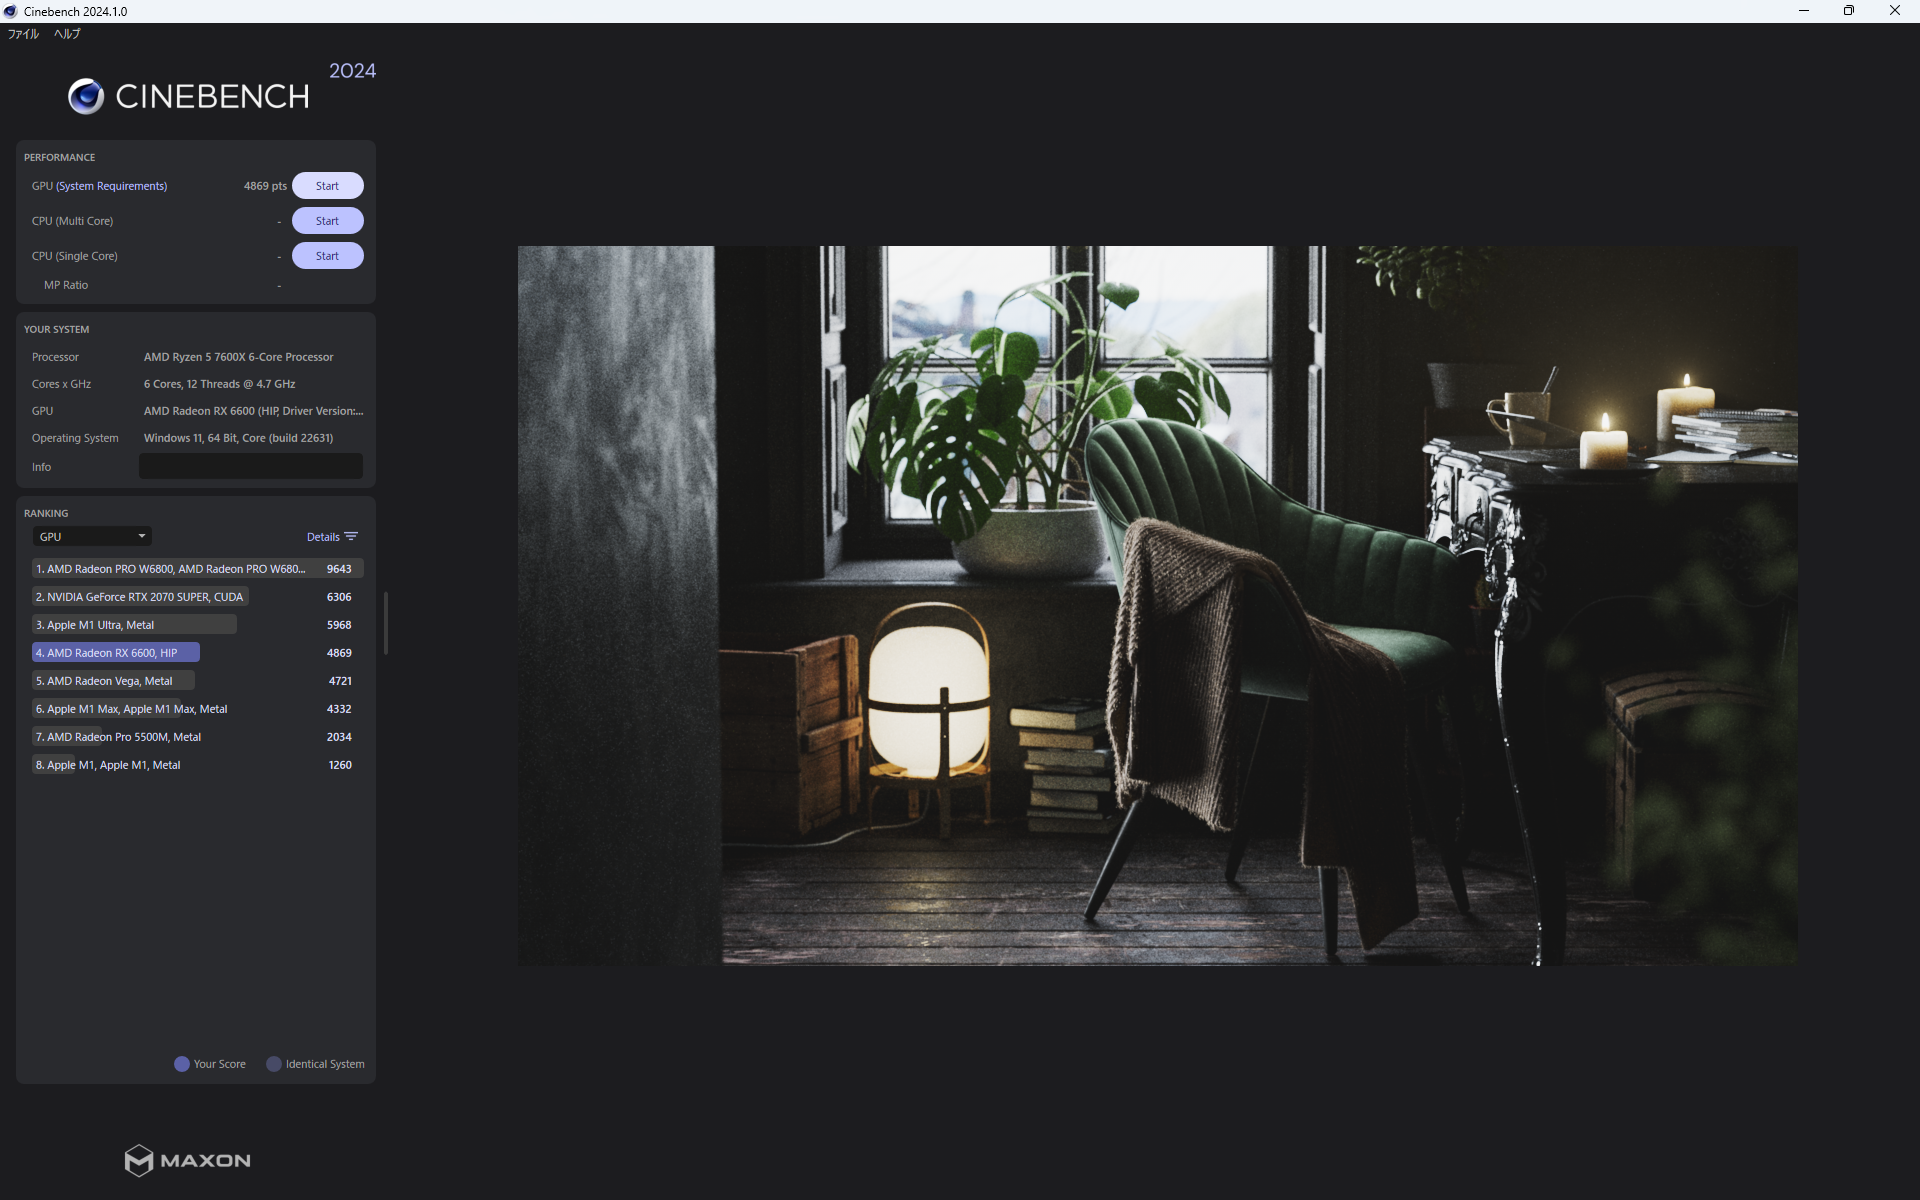
Task: Click the rendered room scene image
Action: [1157, 605]
